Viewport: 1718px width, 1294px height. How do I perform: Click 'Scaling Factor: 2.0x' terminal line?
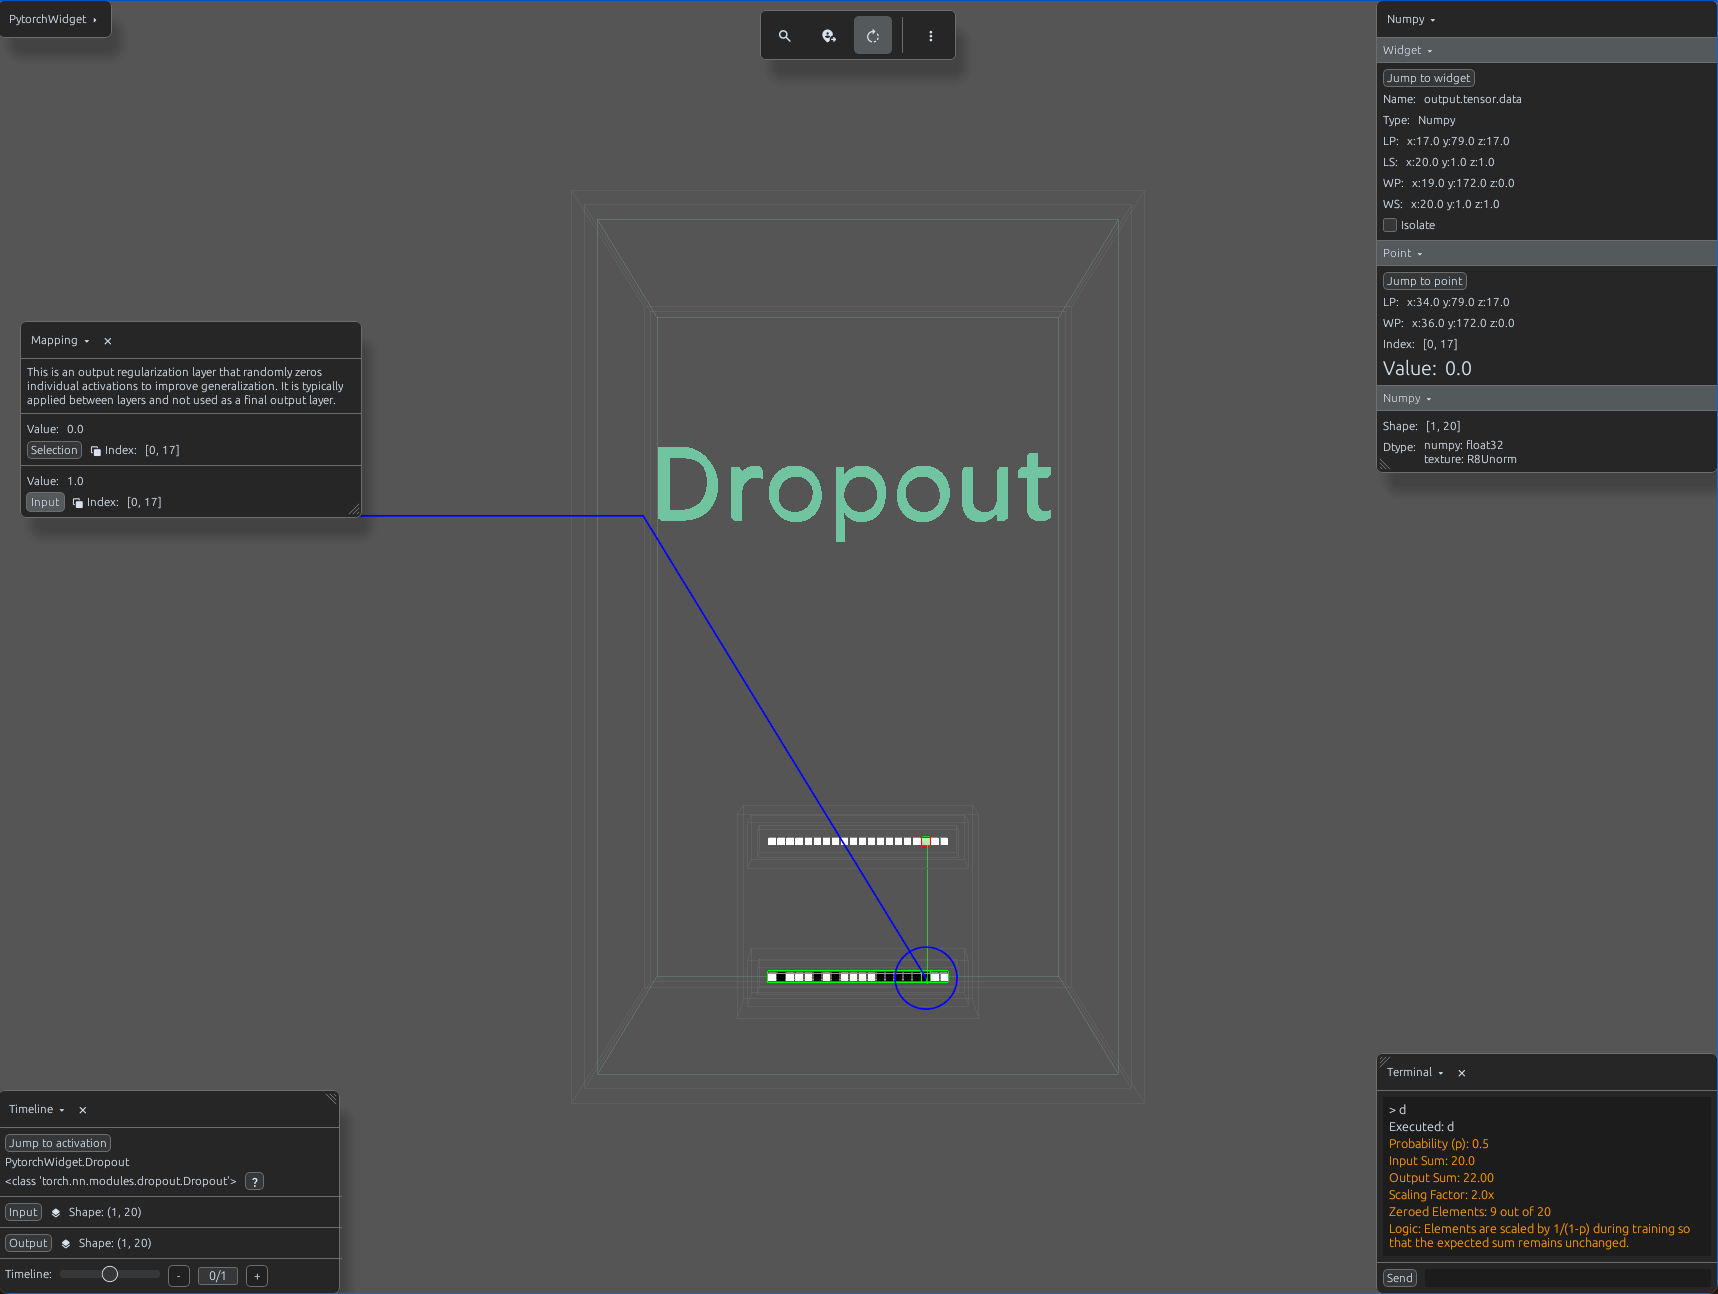(x=1441, y=1195)
